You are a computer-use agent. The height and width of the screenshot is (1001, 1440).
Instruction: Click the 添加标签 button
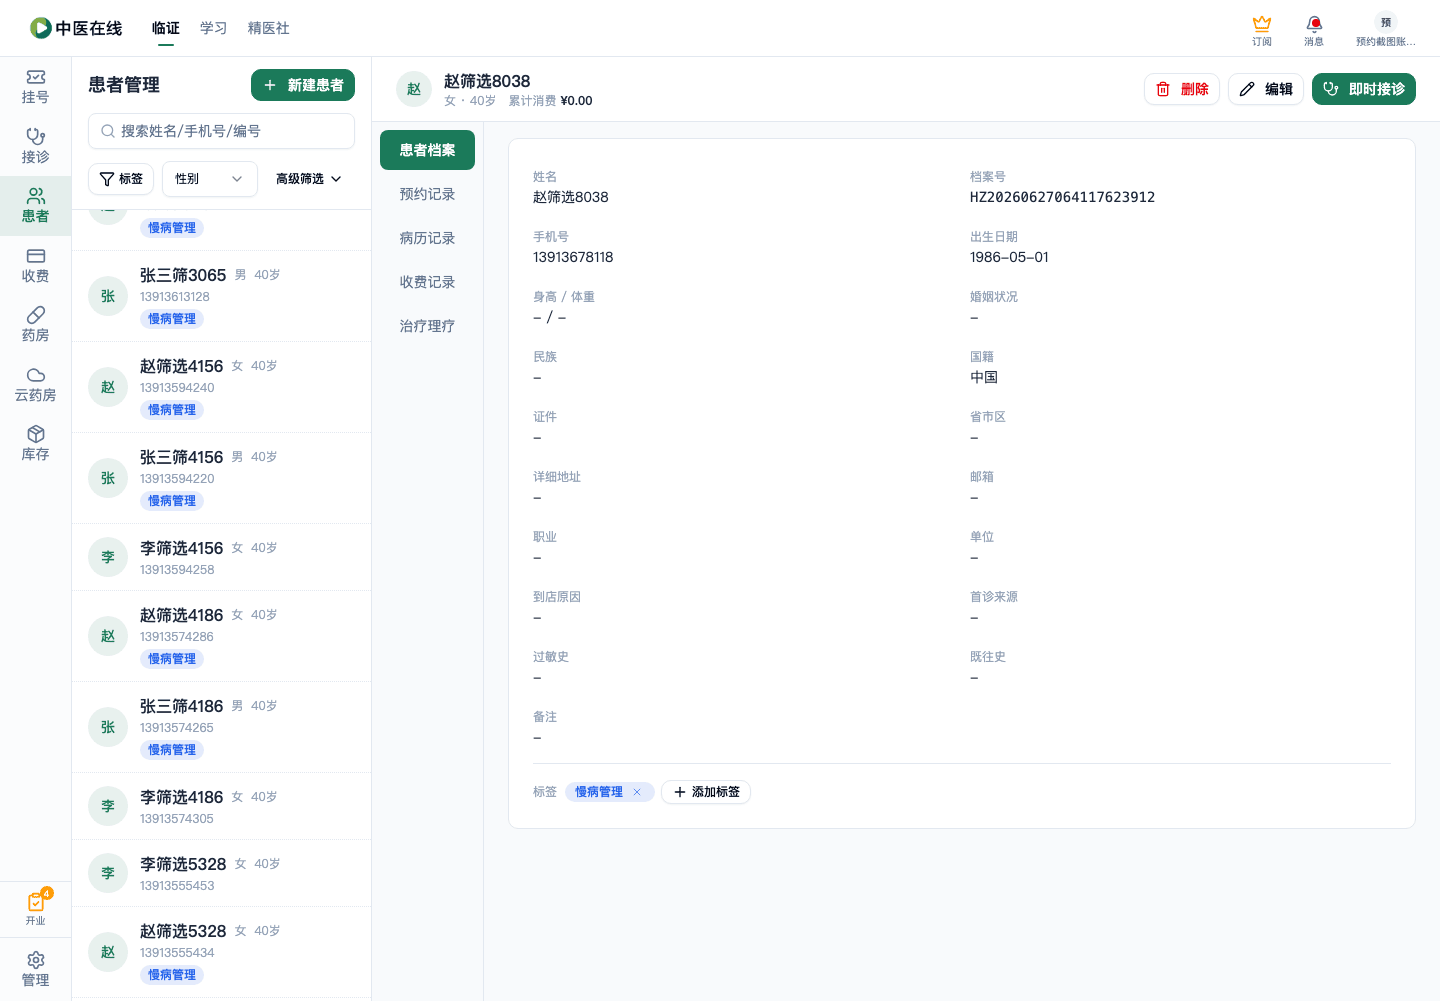[706, 792]
